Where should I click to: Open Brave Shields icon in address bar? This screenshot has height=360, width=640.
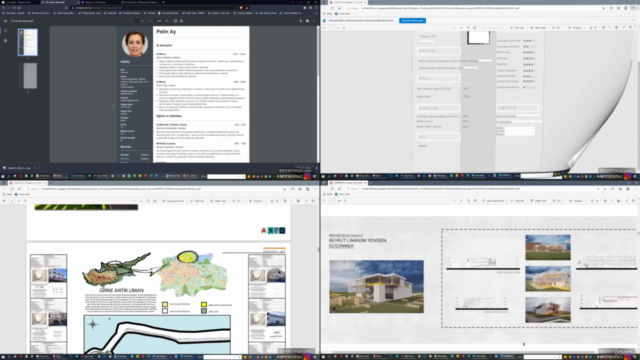[241, 8]
